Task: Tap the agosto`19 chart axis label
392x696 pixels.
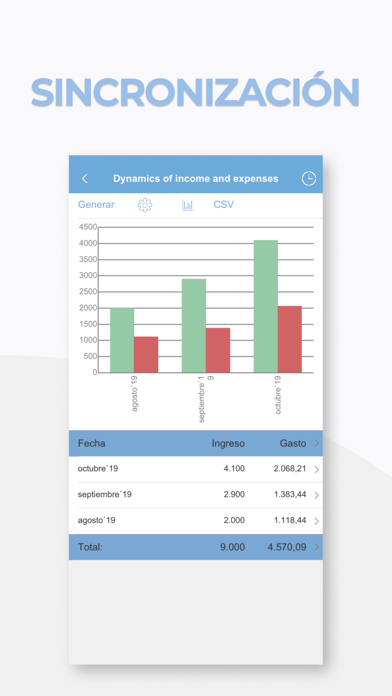Action: (x=135, y=394)
